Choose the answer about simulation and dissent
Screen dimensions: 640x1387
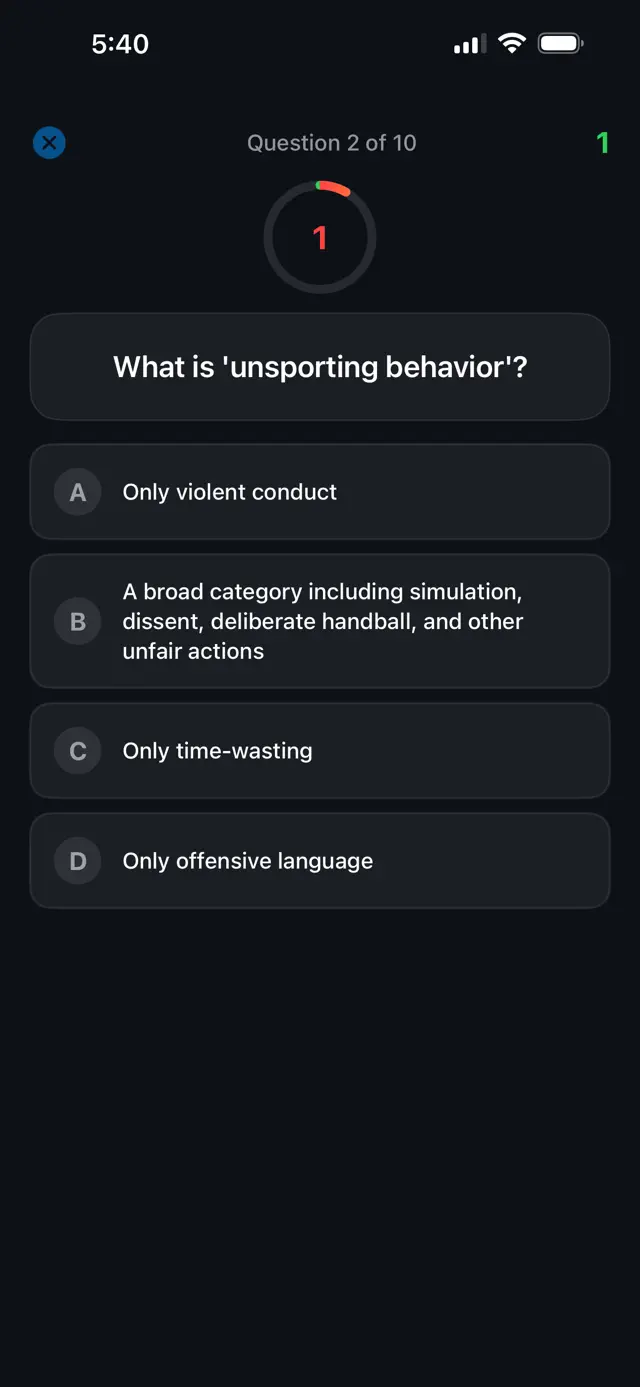pyautogui.click(x=320, y=621)
